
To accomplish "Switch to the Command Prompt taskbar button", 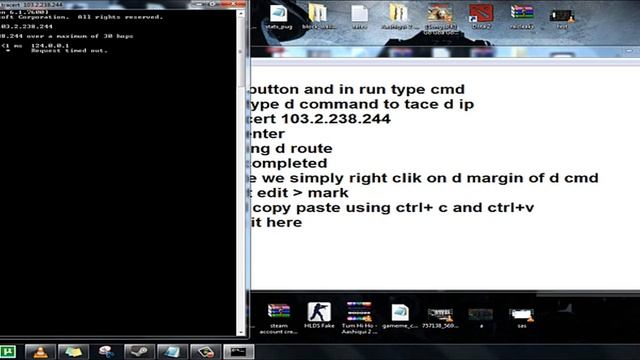I will pos(238,352).
